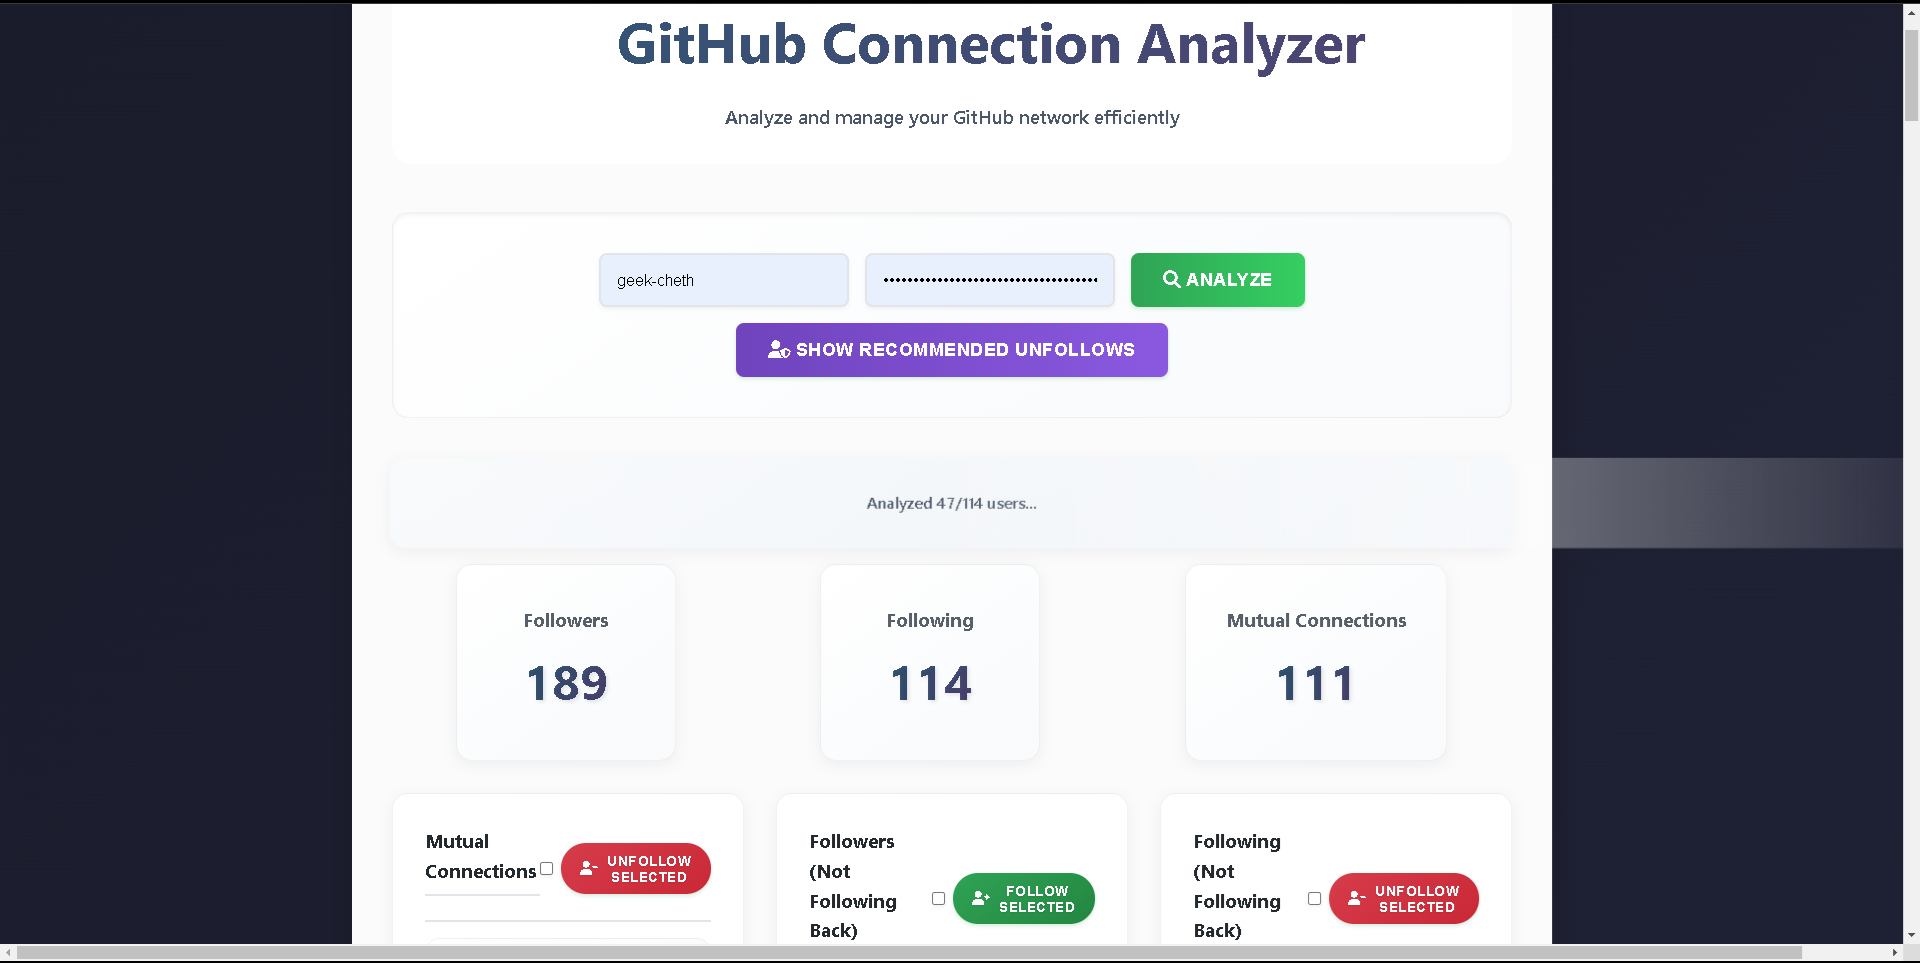Click the GitHub Connection Analyzer heading
Image resolution: width=1920 pixels, height=963 pixels.
tap(990, 45)
